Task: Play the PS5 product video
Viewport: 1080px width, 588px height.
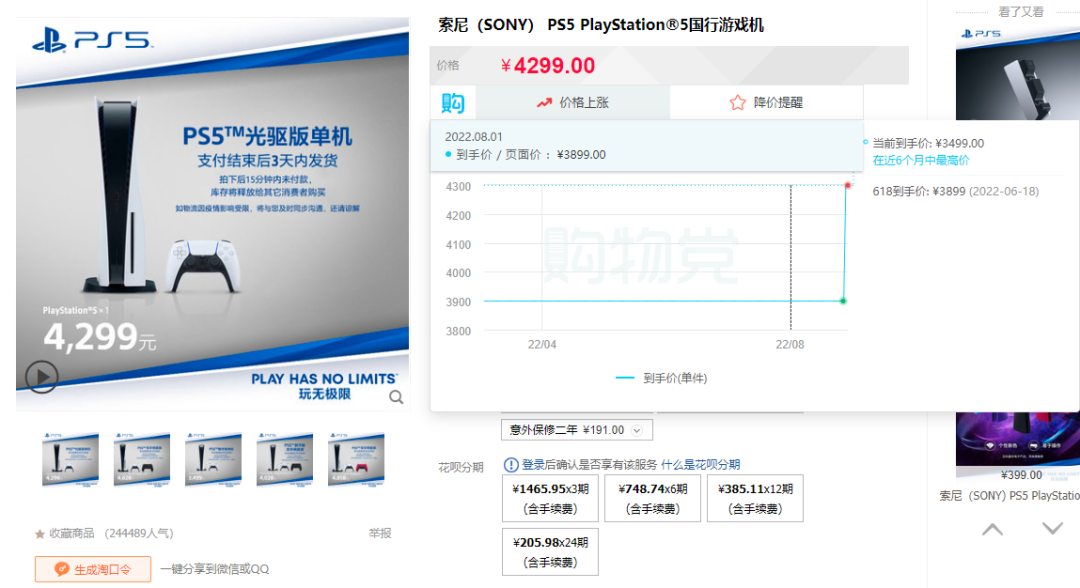Action: pos(41,377)
